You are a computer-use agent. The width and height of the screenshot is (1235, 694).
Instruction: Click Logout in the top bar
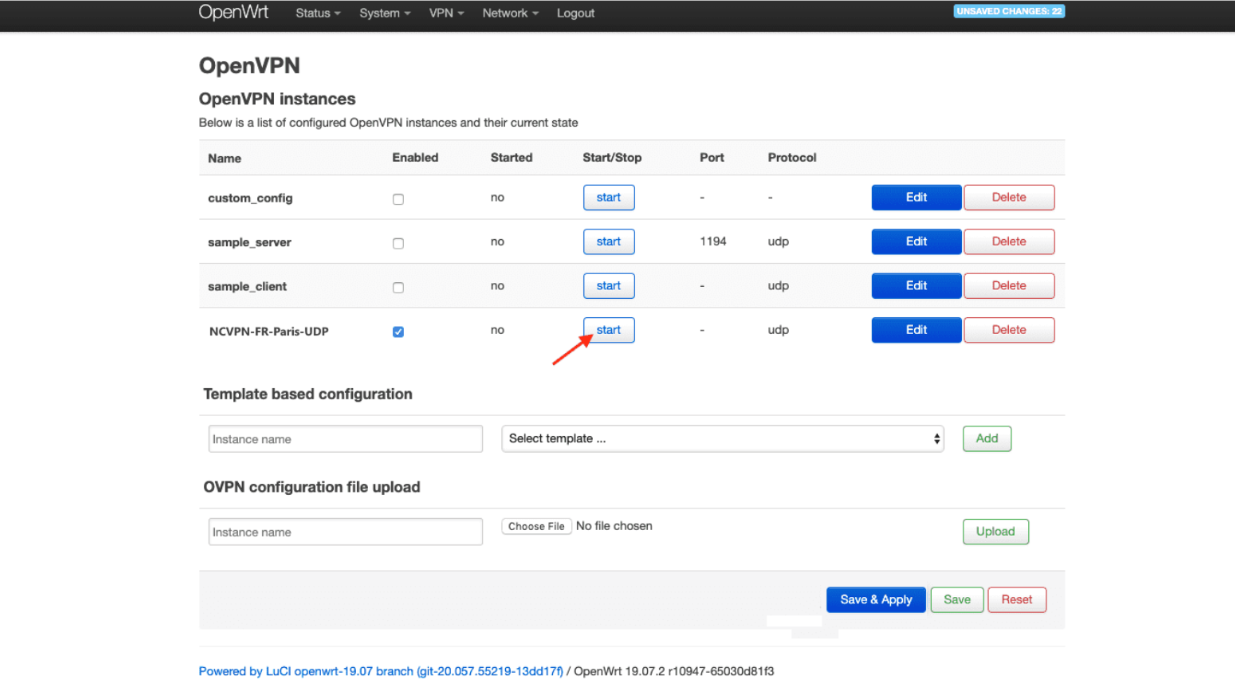(x=576, y=13)
